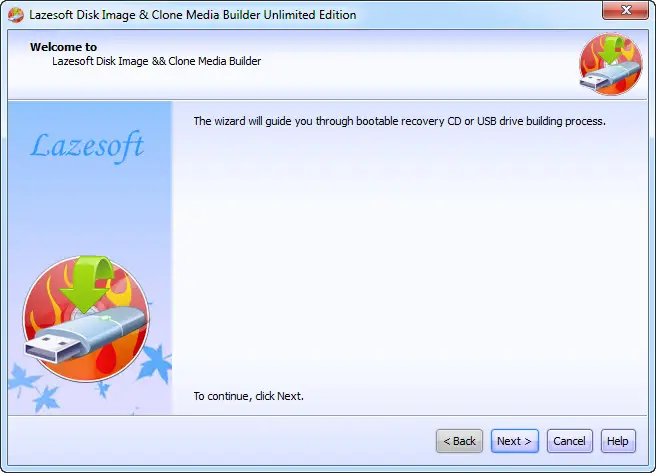
Task: Click the USB flame icon in header
Action: 610,64
